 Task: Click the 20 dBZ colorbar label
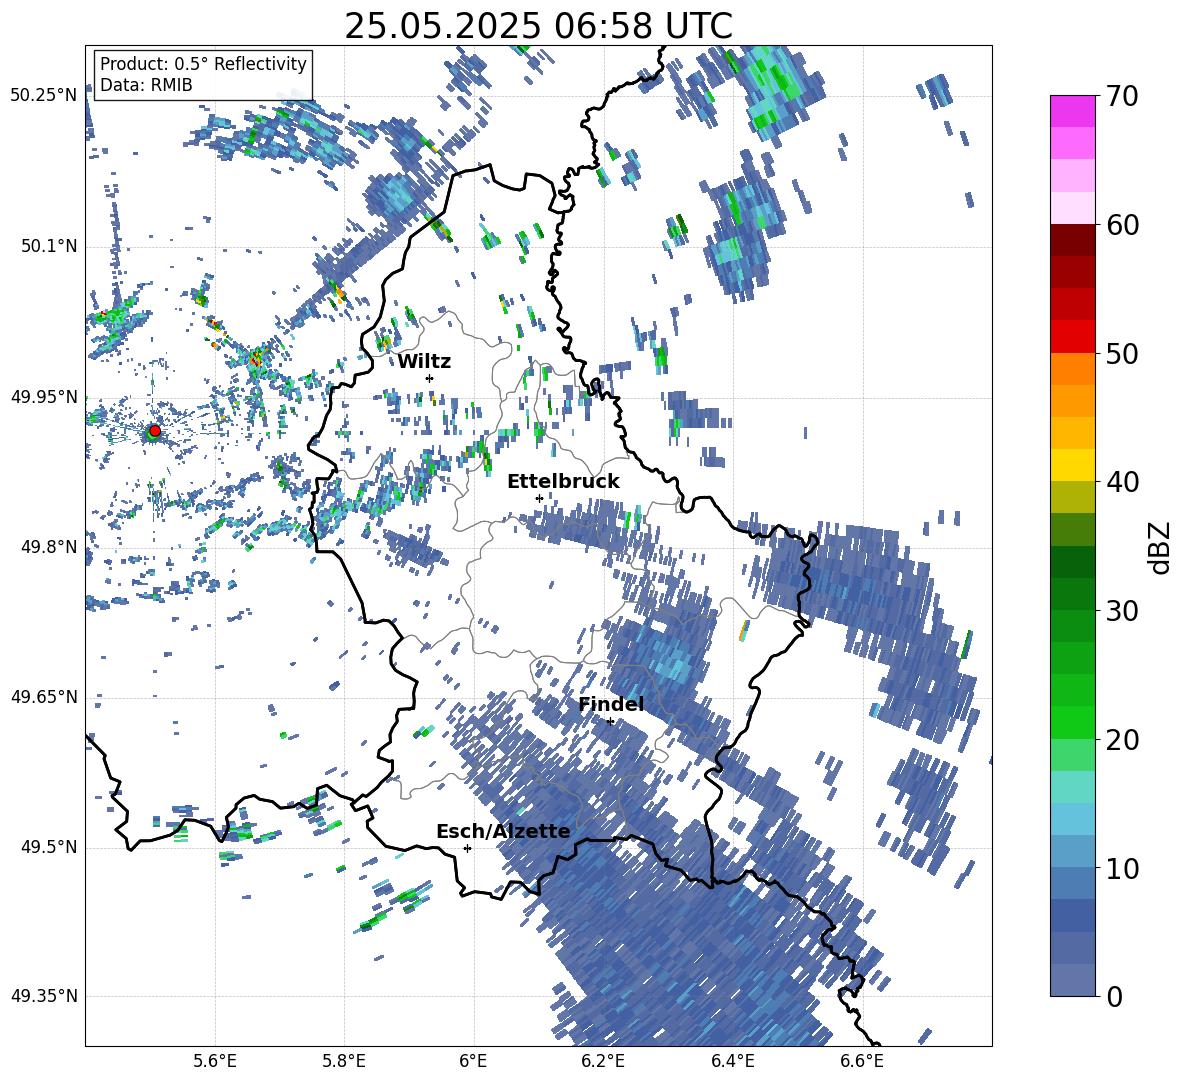(1121, 740)
